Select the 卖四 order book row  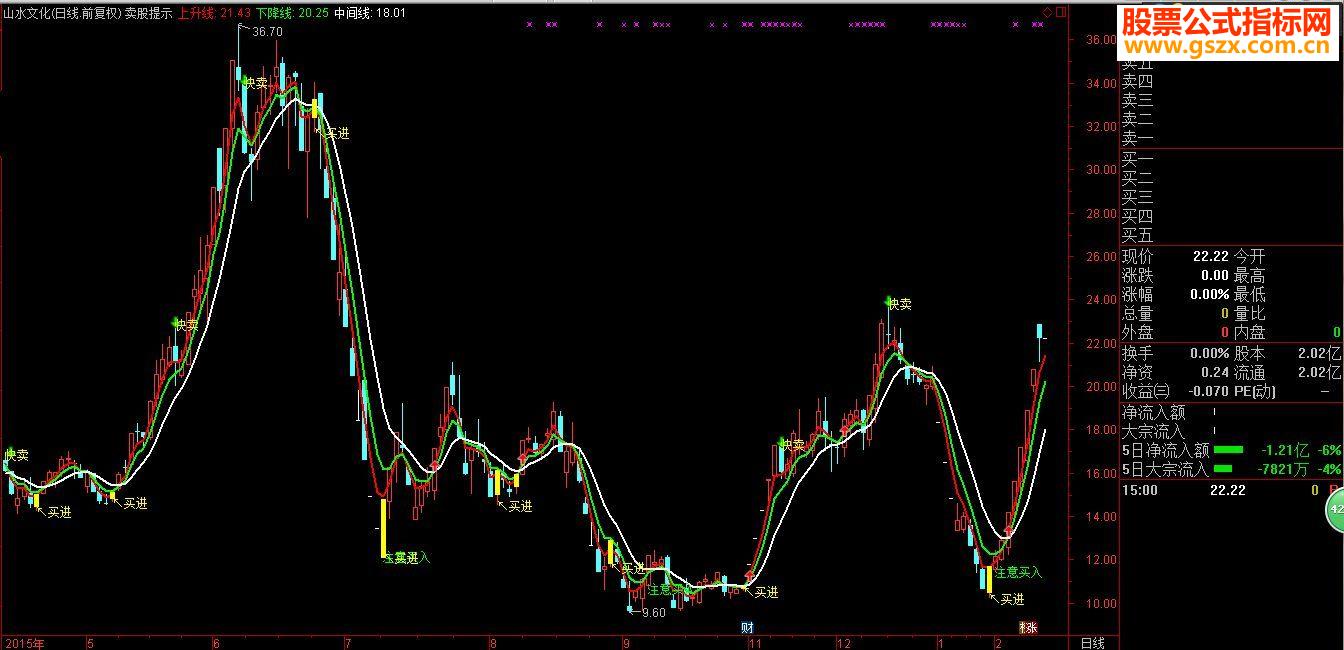click(1231, 82)
